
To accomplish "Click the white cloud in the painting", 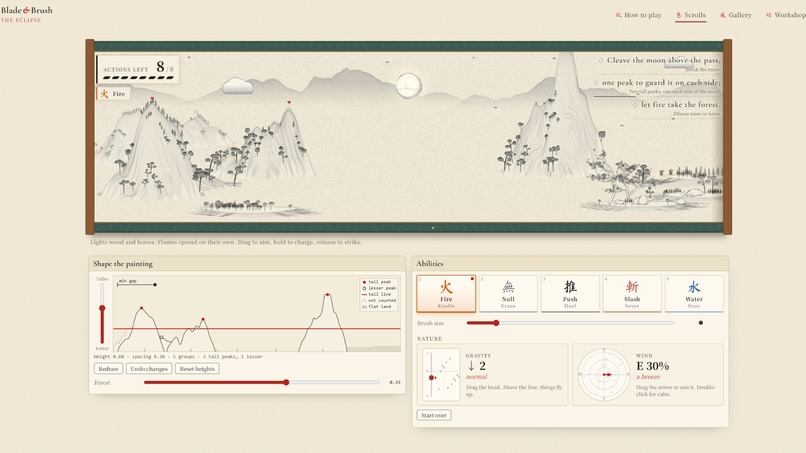I will coord(237,86).
